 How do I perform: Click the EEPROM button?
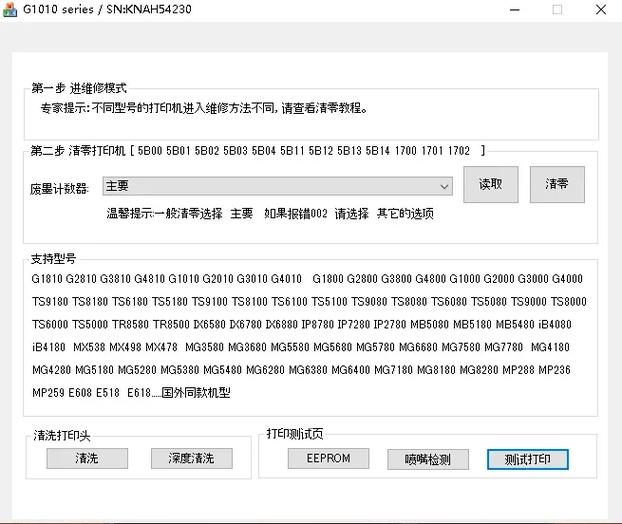click(x=328, y=459)
